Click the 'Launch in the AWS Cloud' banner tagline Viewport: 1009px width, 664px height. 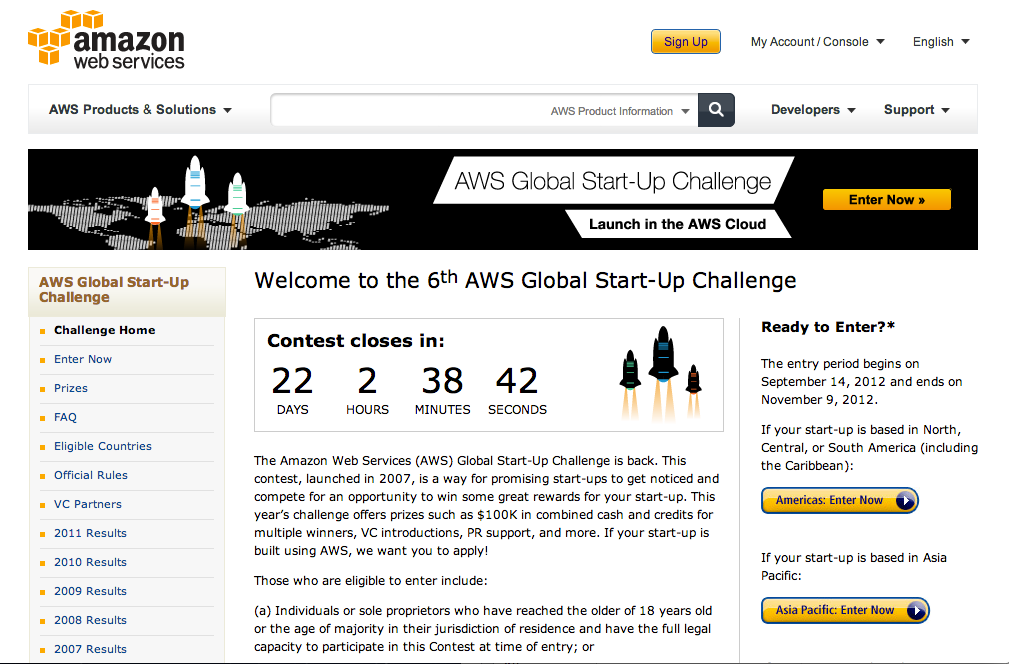point(678,224)
